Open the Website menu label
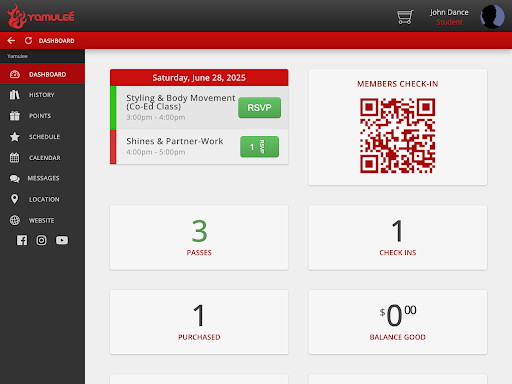The image size is (512, 384). point(41,220)
